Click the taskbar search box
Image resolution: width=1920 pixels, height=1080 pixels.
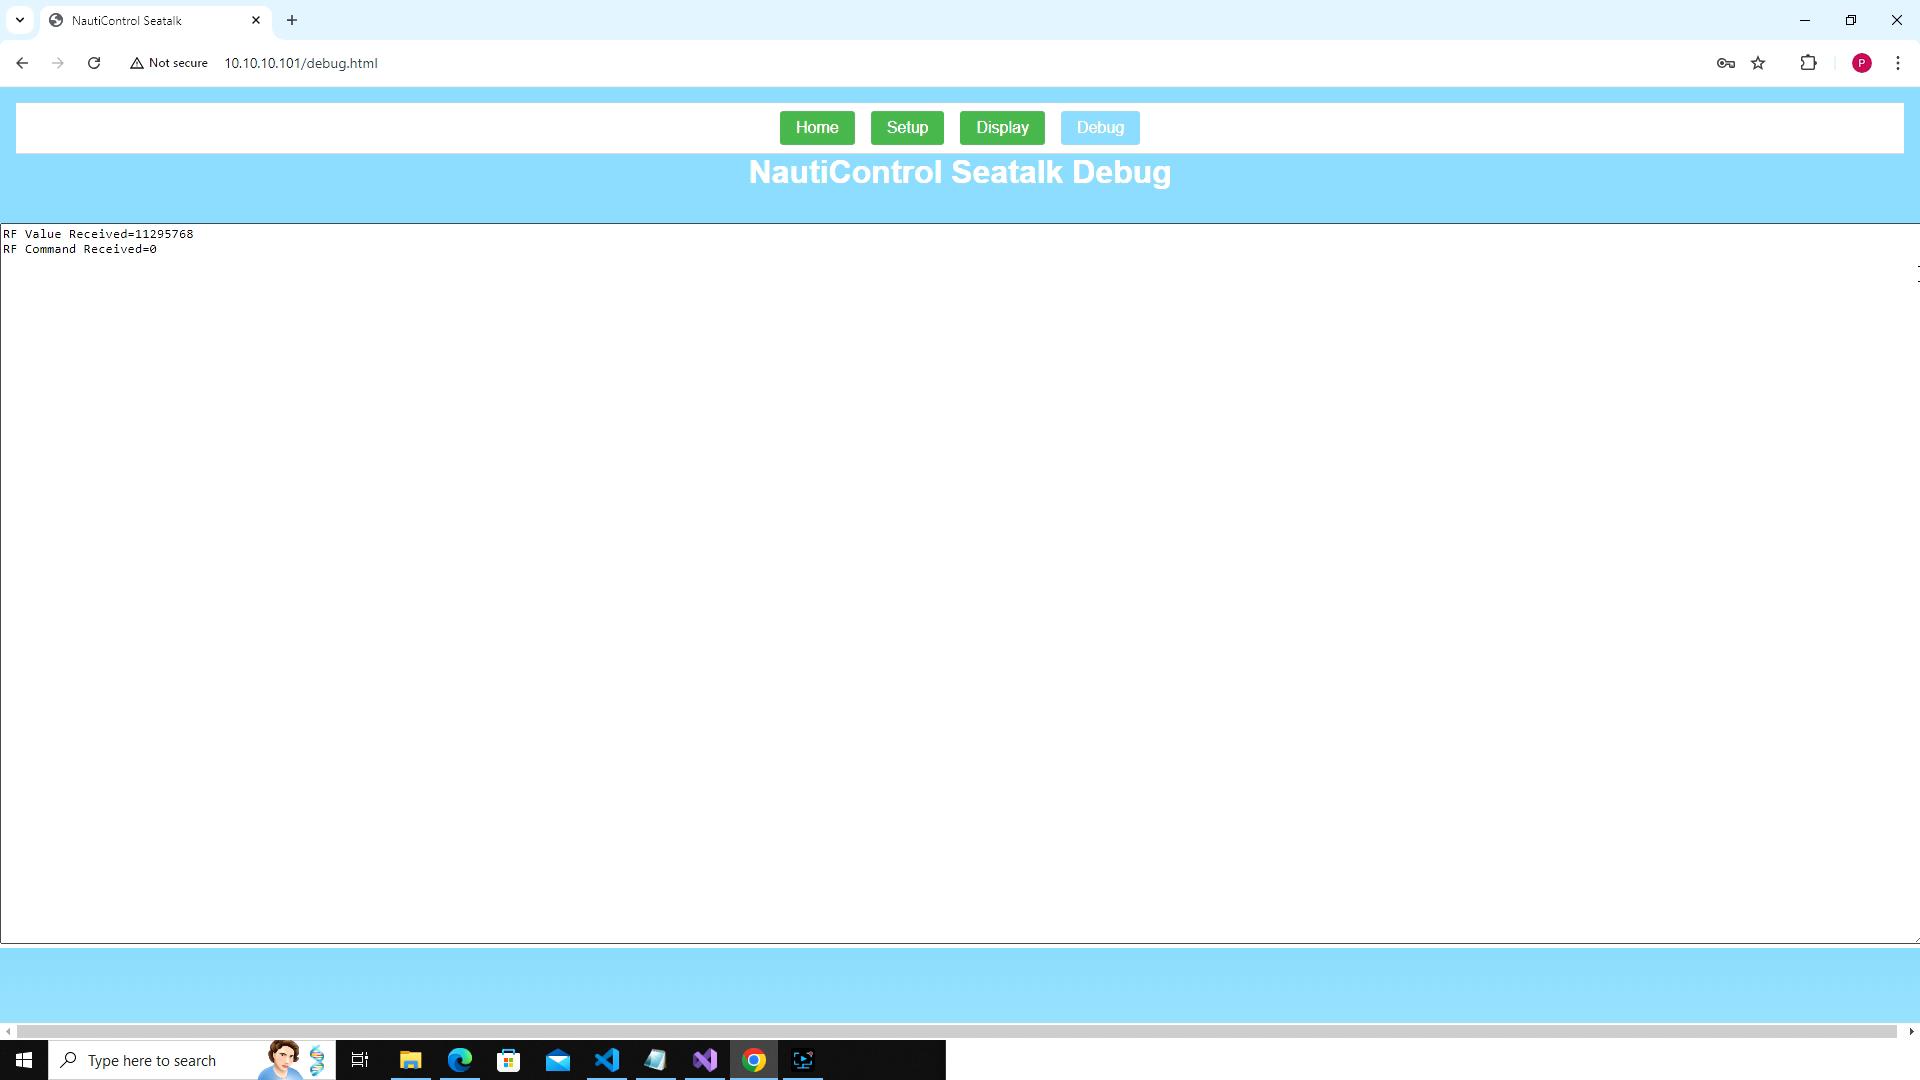192,1060
